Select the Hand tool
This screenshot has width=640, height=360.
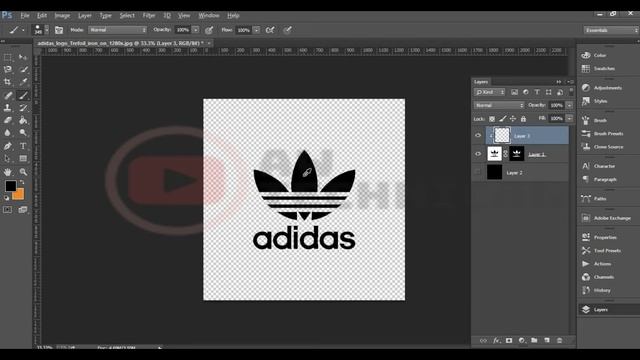(x=7, y=172)
